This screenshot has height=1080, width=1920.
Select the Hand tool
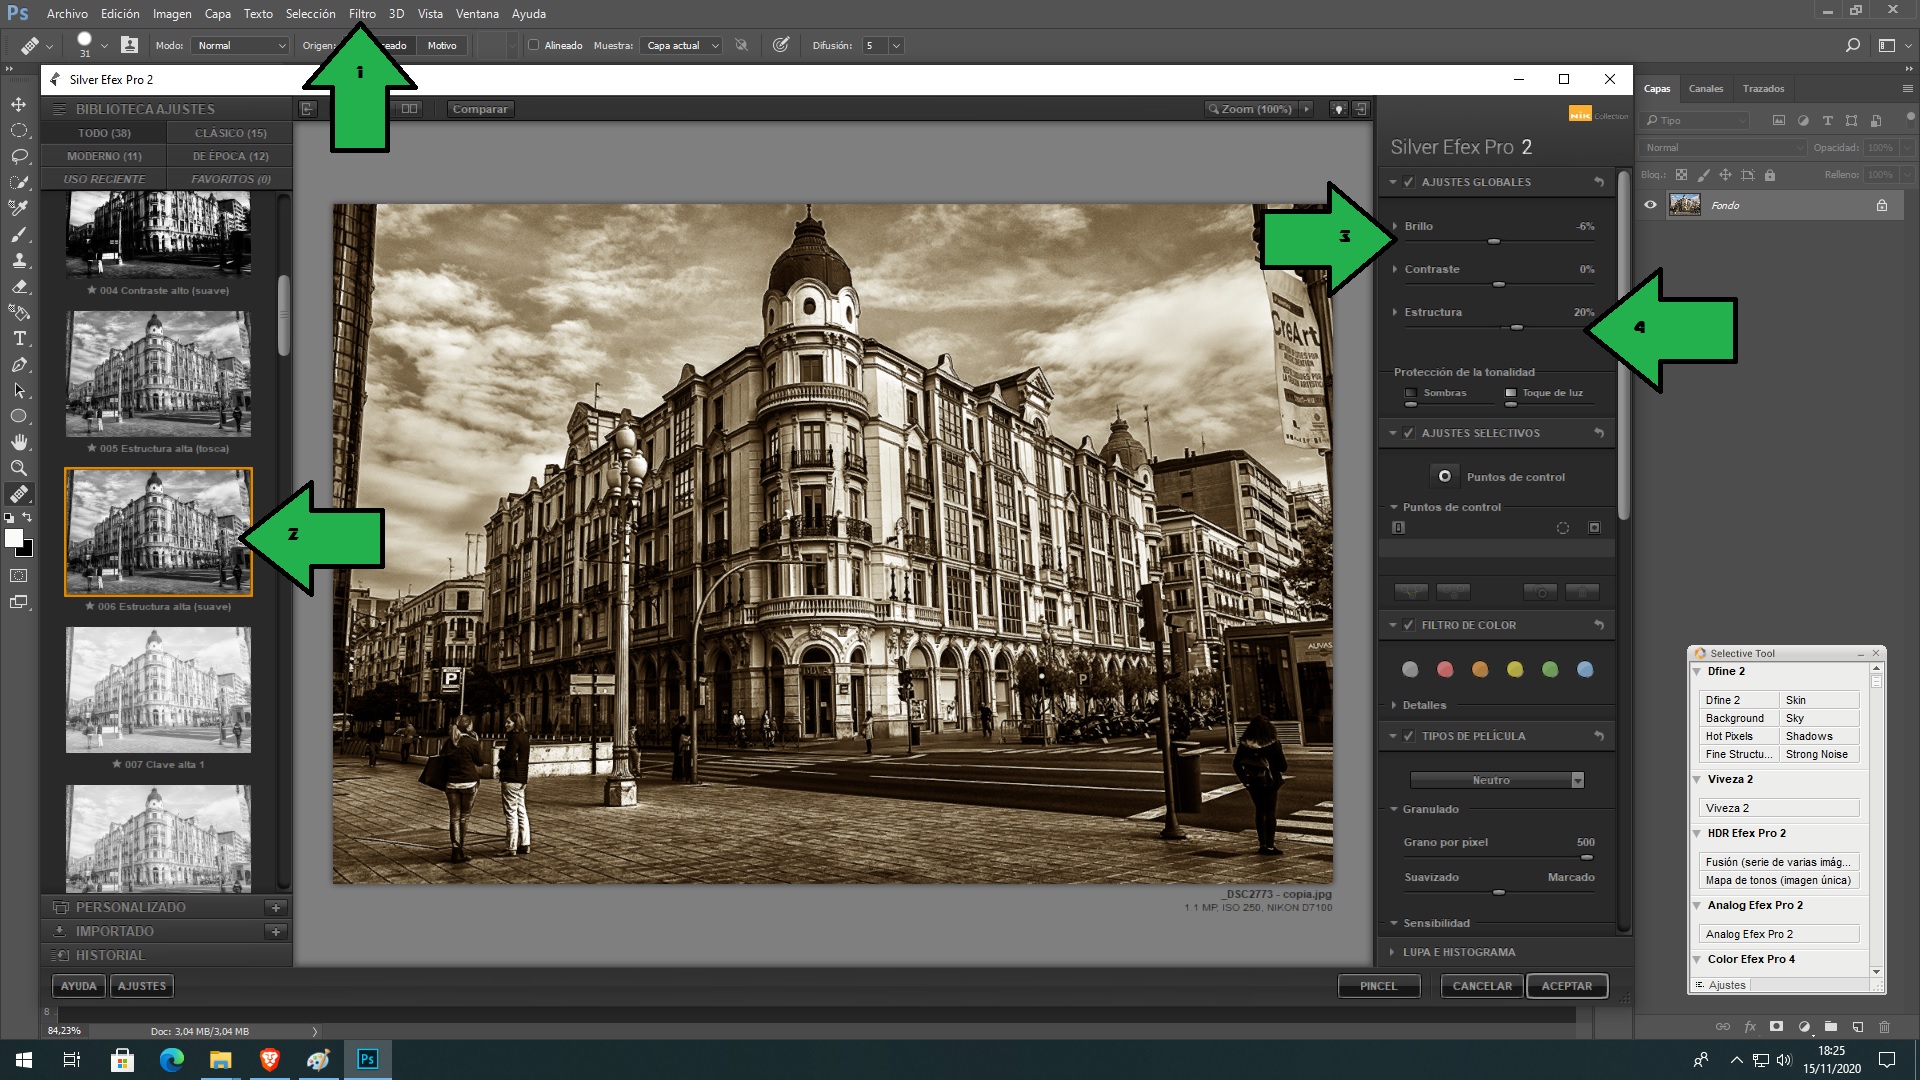click(19, 442)
